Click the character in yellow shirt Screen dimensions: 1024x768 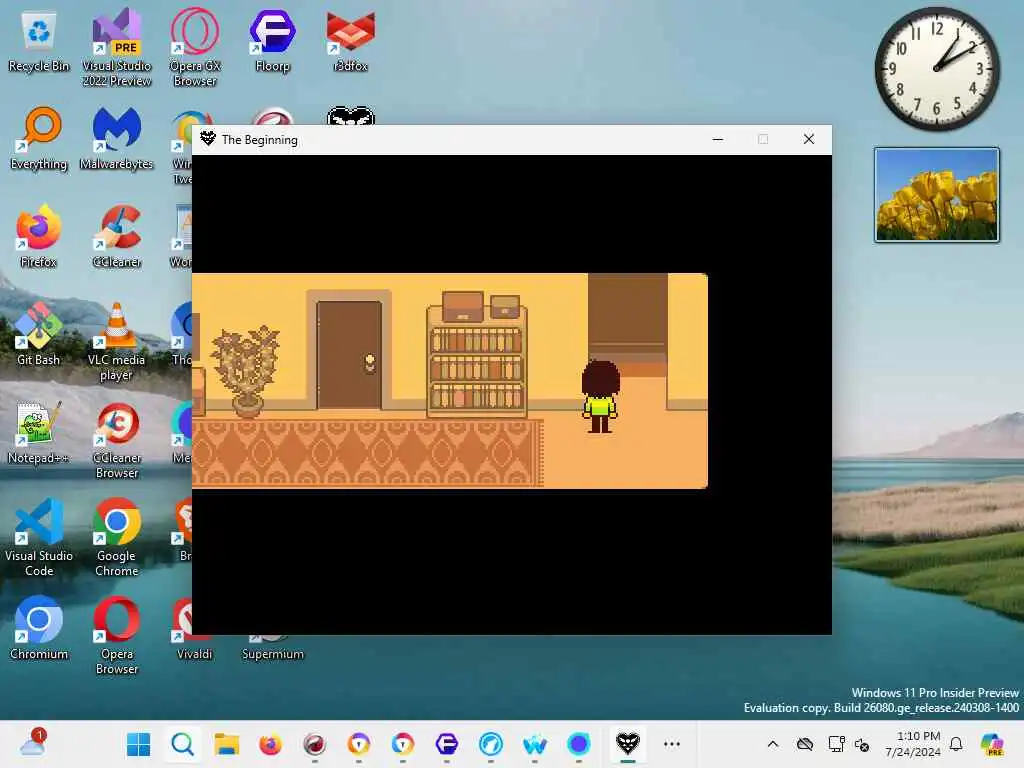click(x=600, y=396)
